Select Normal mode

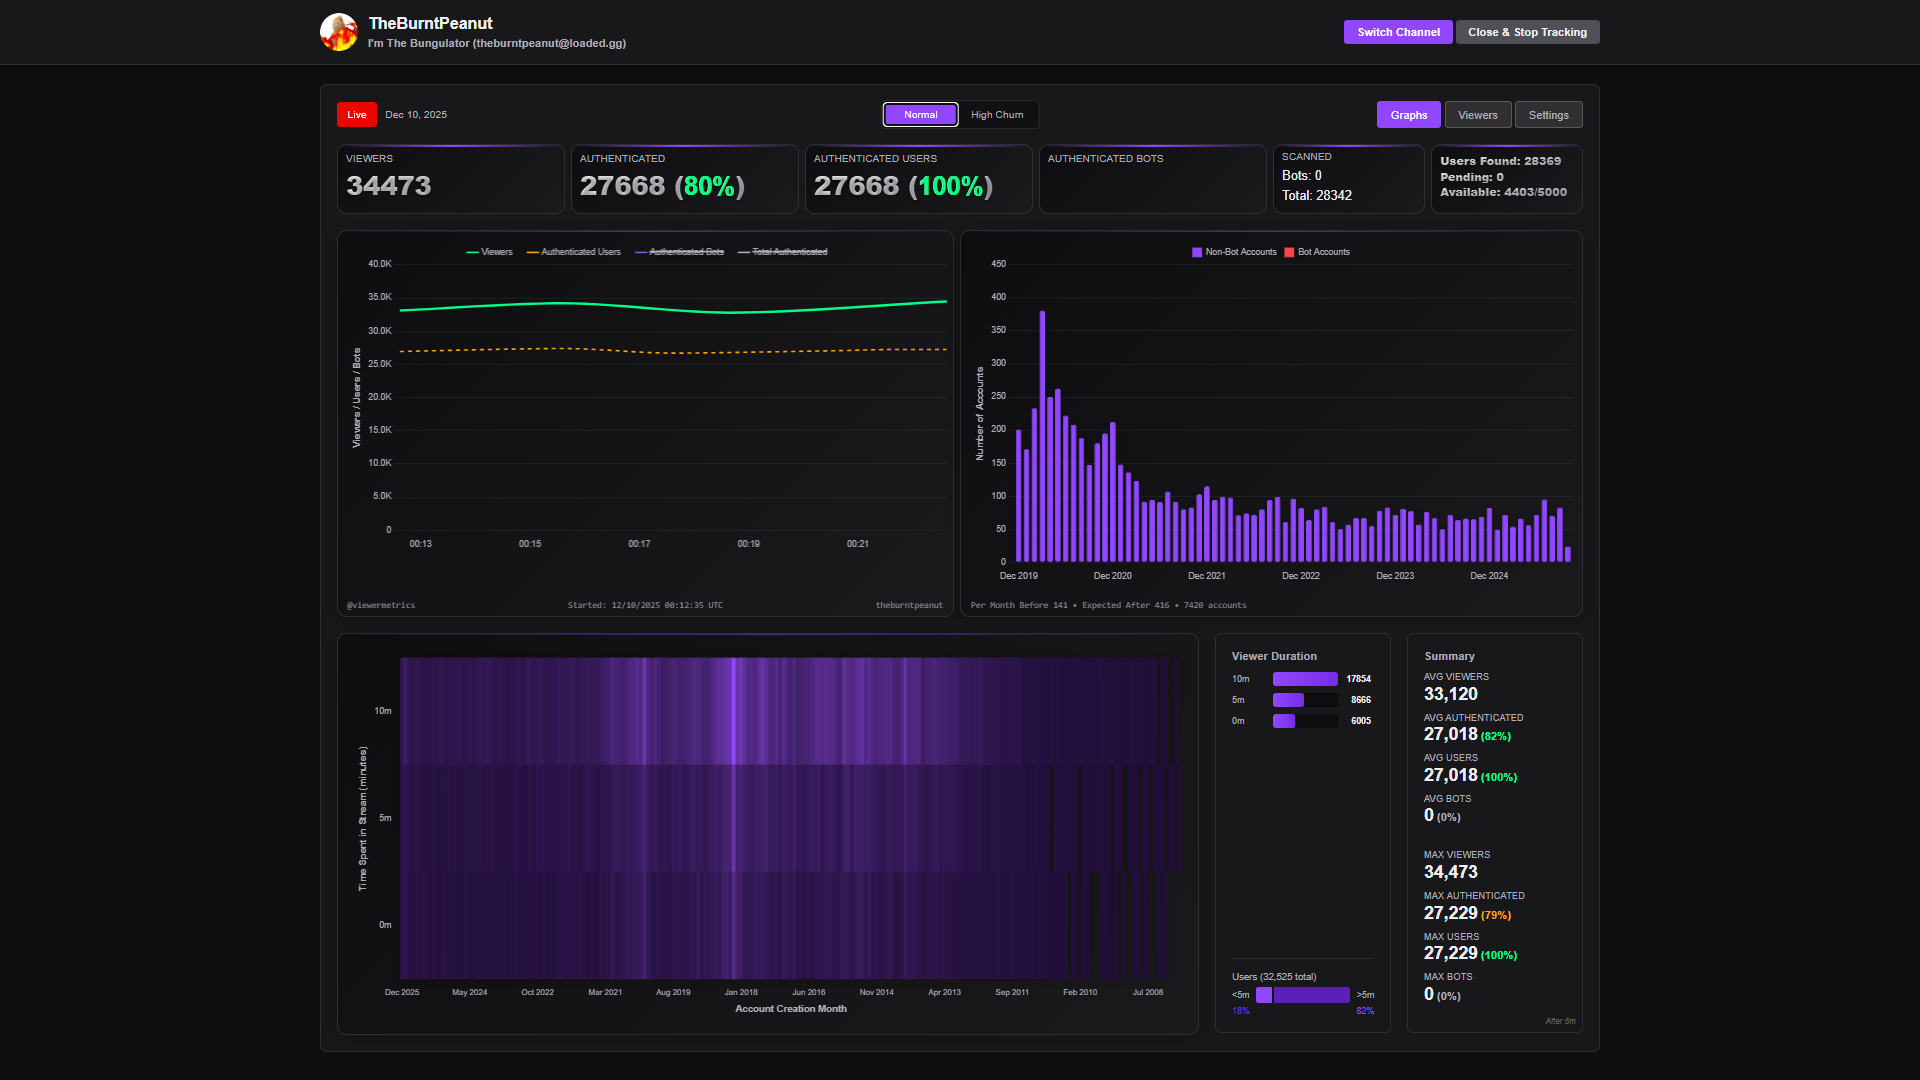click(x=920, y=115)
